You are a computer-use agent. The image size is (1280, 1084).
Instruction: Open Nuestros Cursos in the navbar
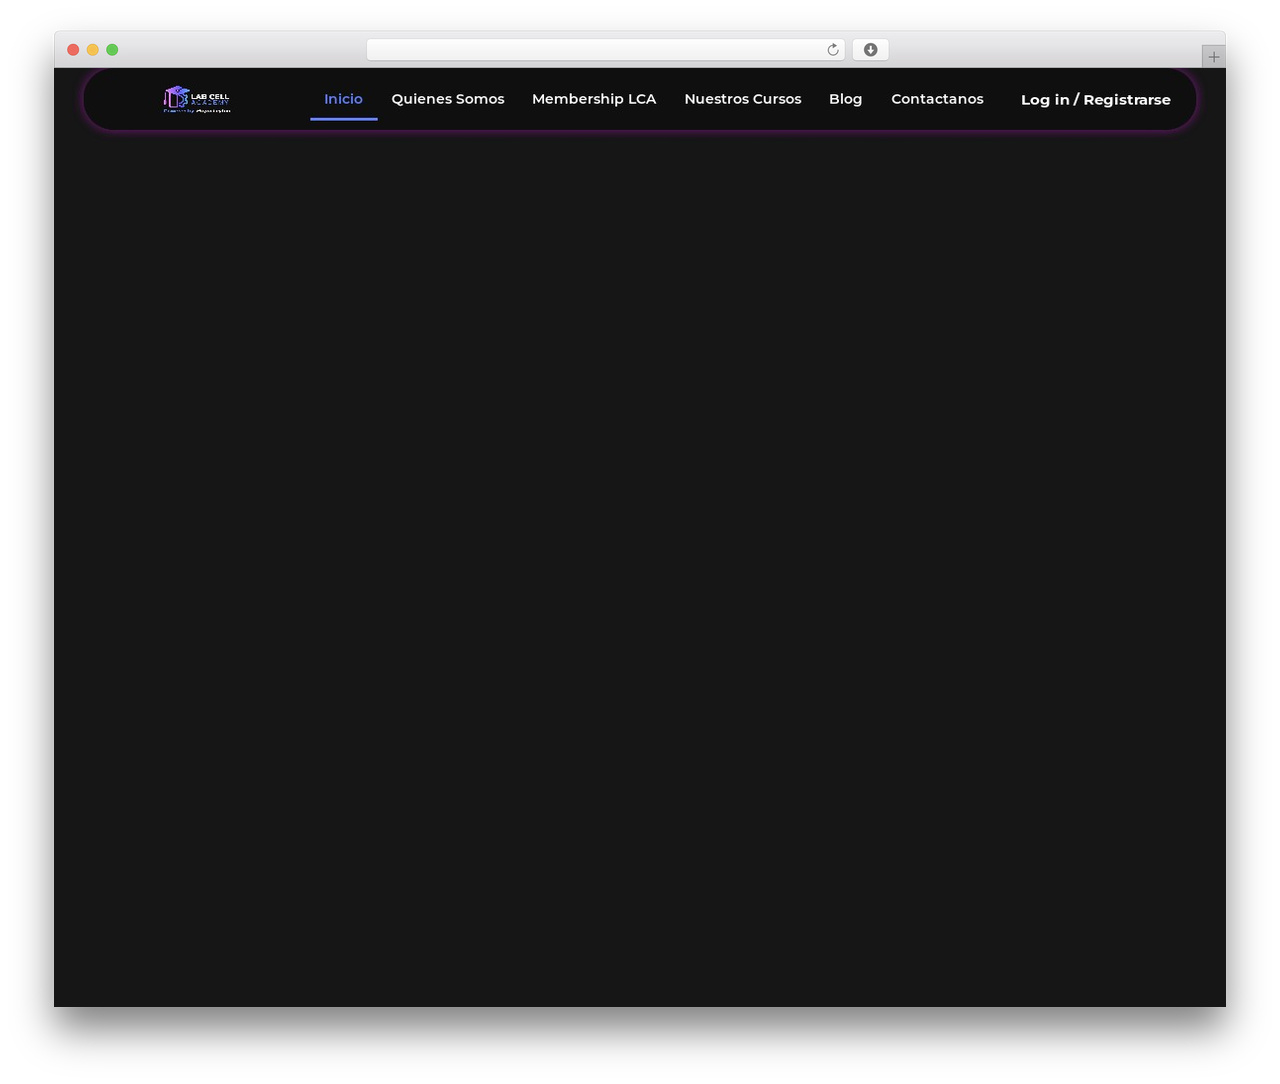[743, 99]
